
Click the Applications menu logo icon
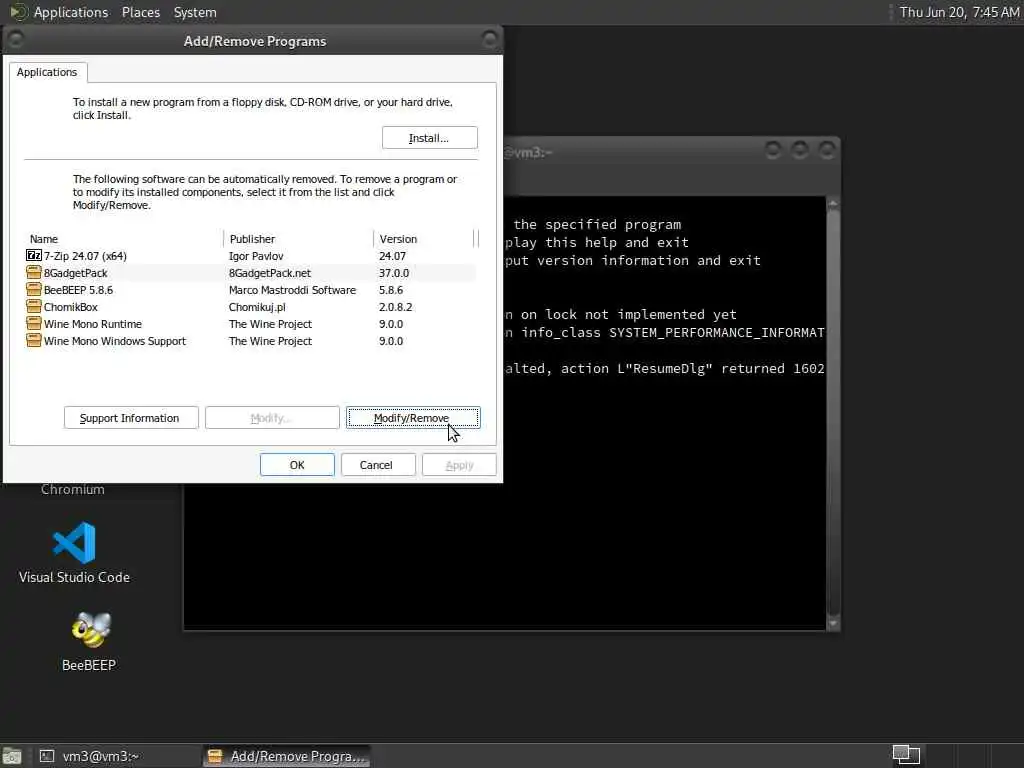tap(18, 12)
